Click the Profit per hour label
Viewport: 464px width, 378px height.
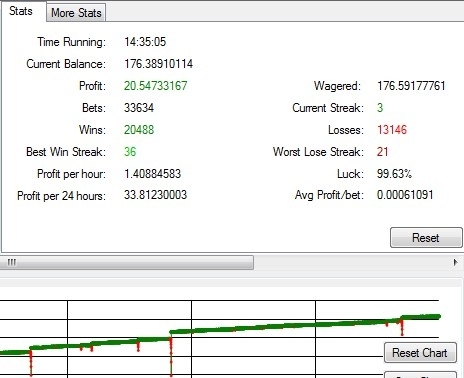coord(71,174)
